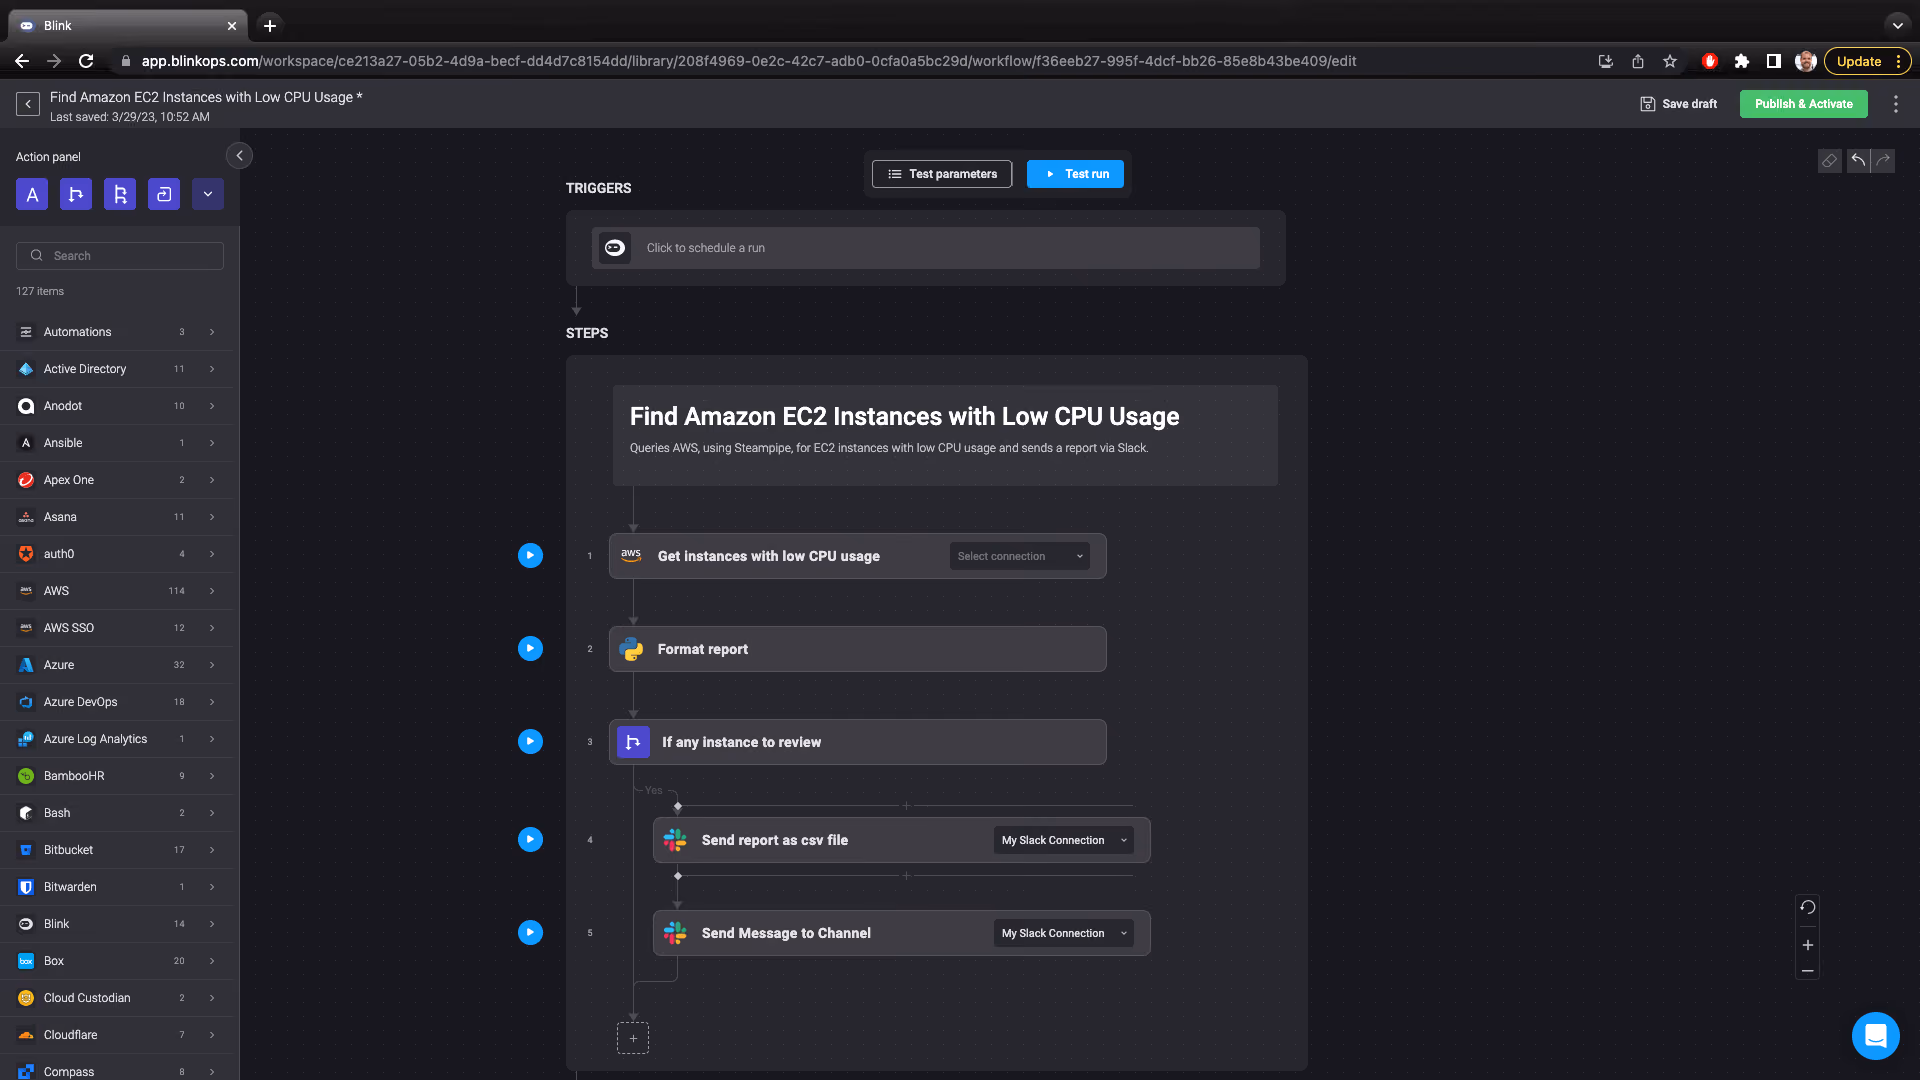Click Test parameters button
This screenshot has width=1920, height=1080.
(x=942, y=174)
